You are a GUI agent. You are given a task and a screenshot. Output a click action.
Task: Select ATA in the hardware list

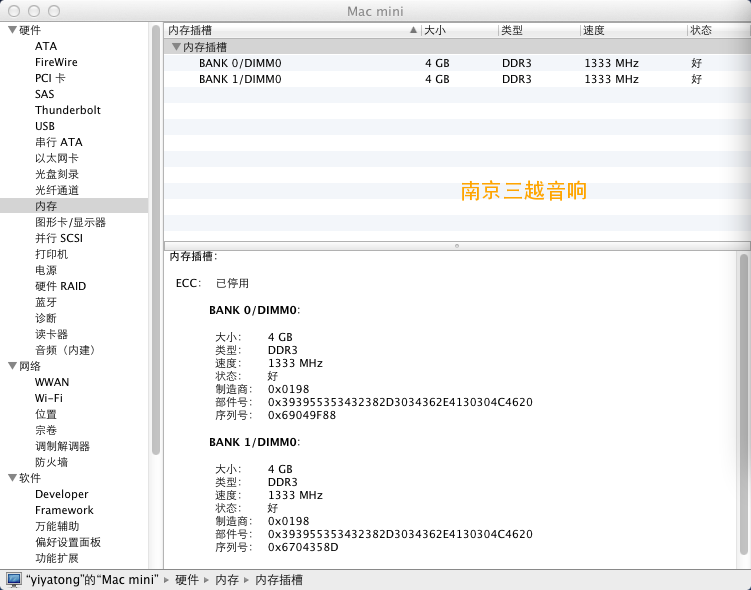46,46
